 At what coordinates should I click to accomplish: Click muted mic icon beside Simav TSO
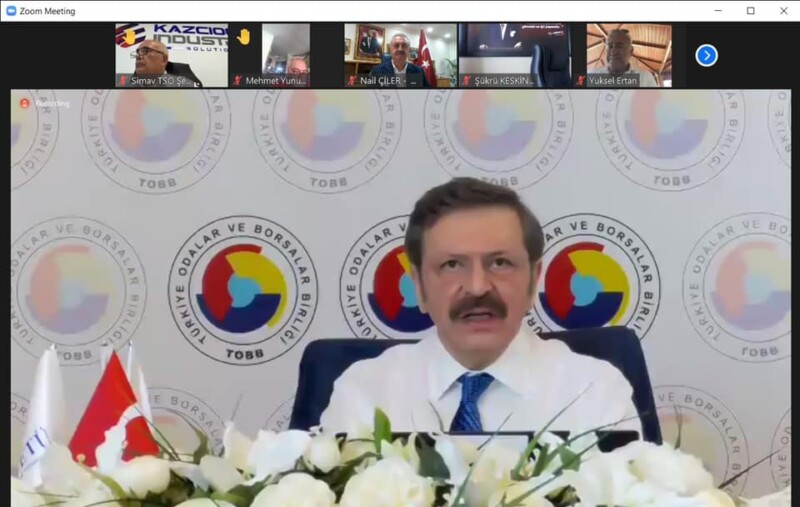point(123,81)
